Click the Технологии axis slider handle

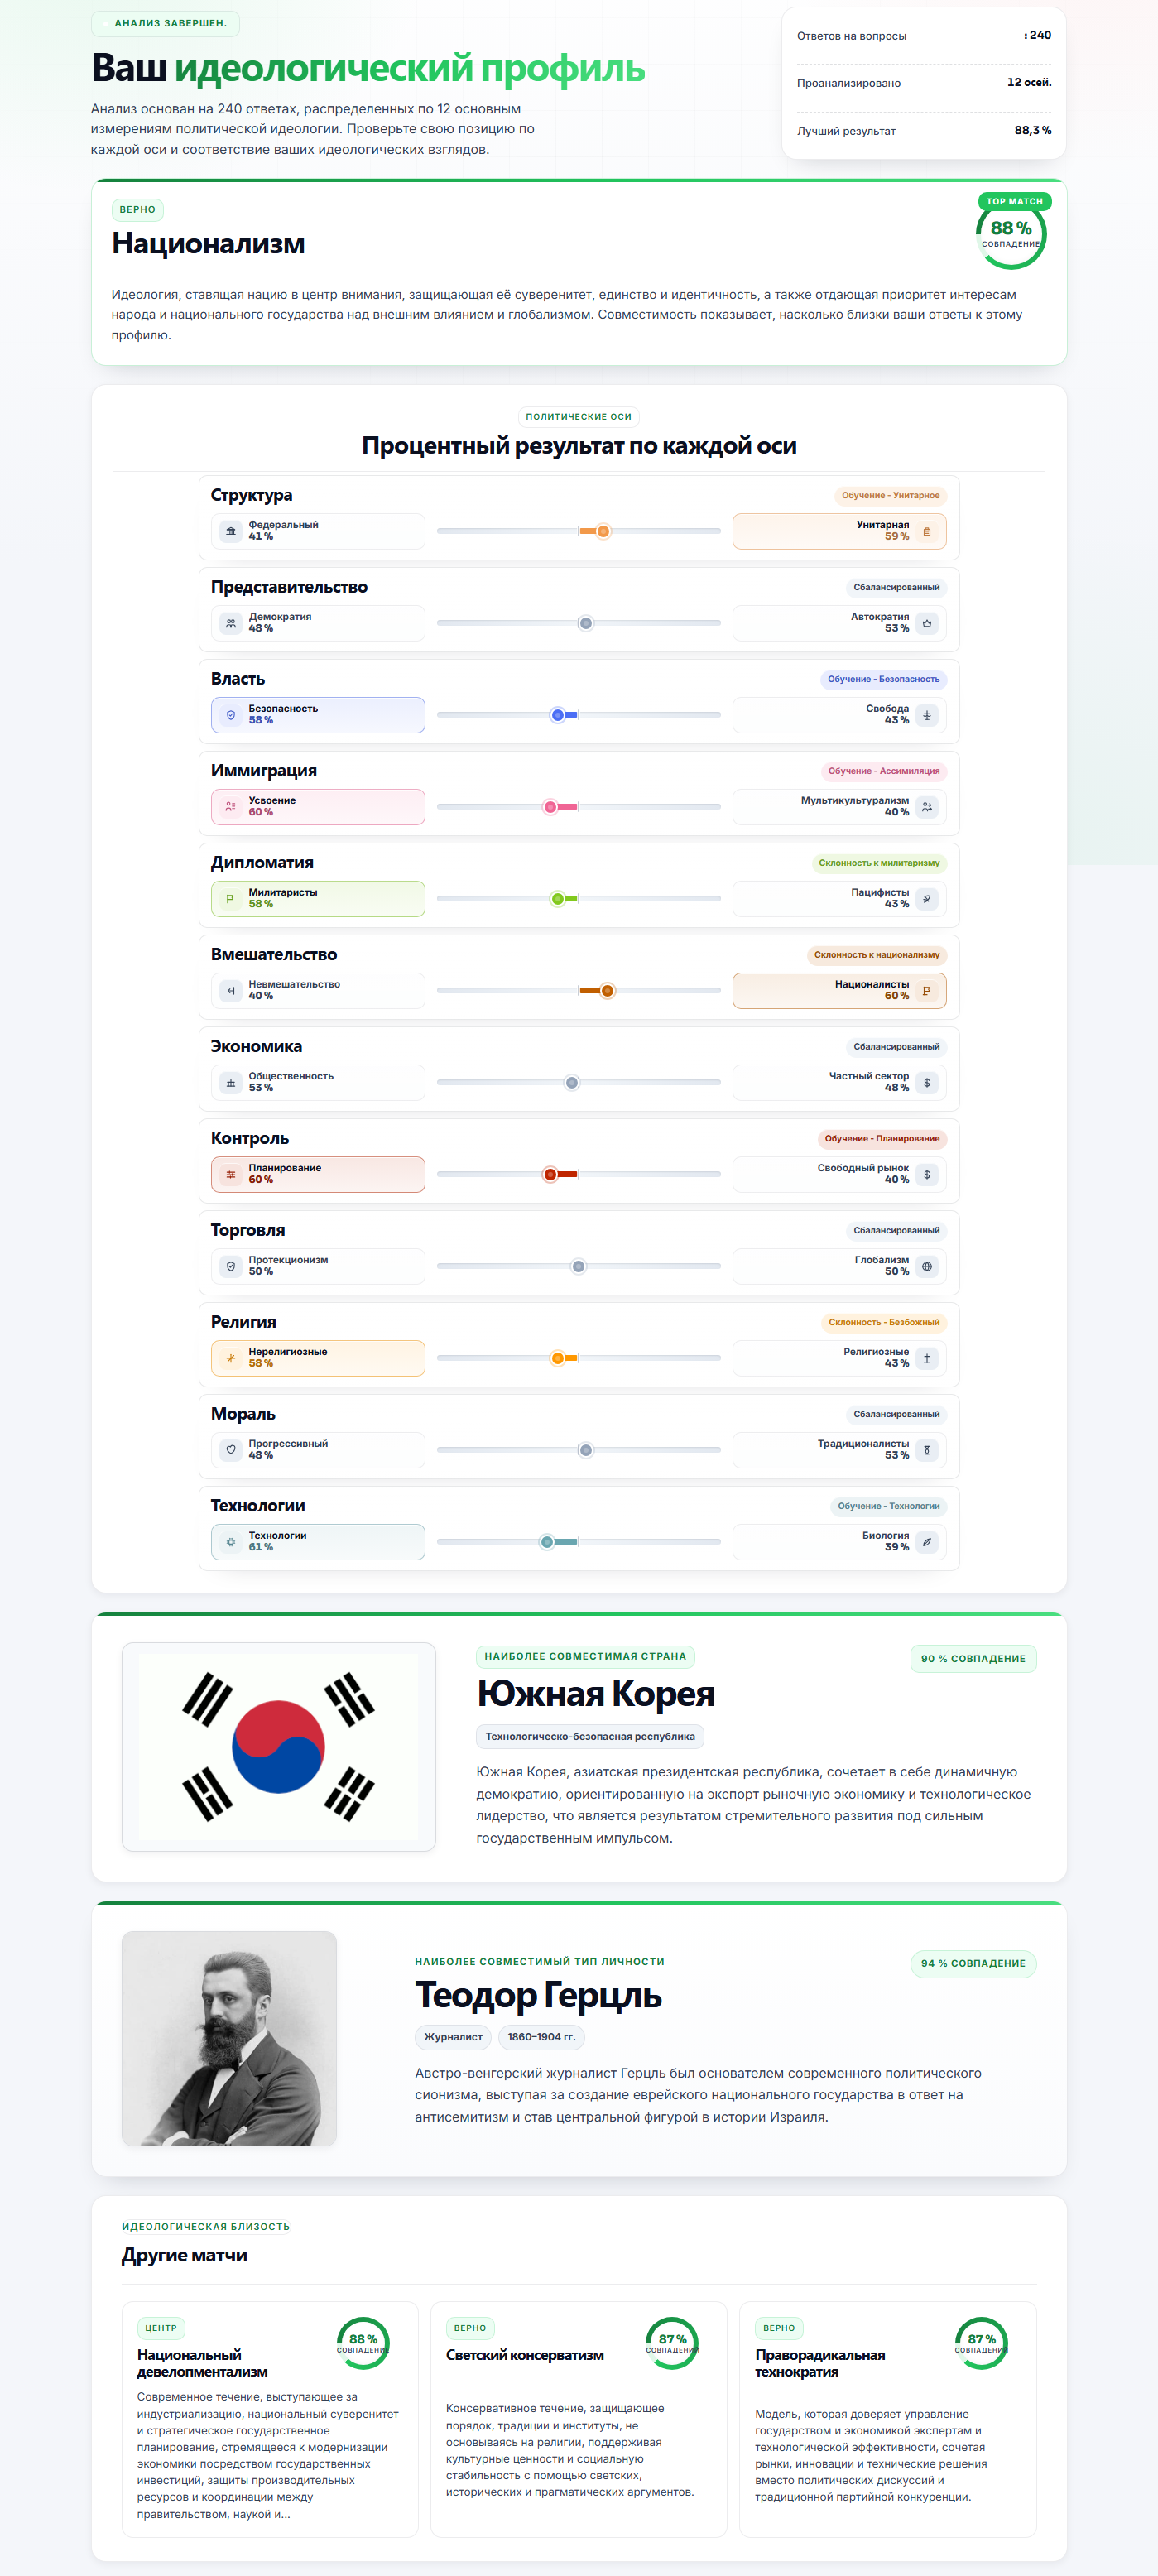pos(547,1542)
